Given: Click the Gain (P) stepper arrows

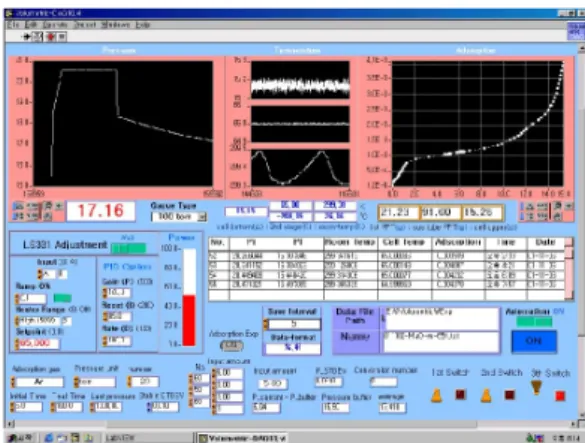Looking at the screenshot, I should tap(105, 293).
